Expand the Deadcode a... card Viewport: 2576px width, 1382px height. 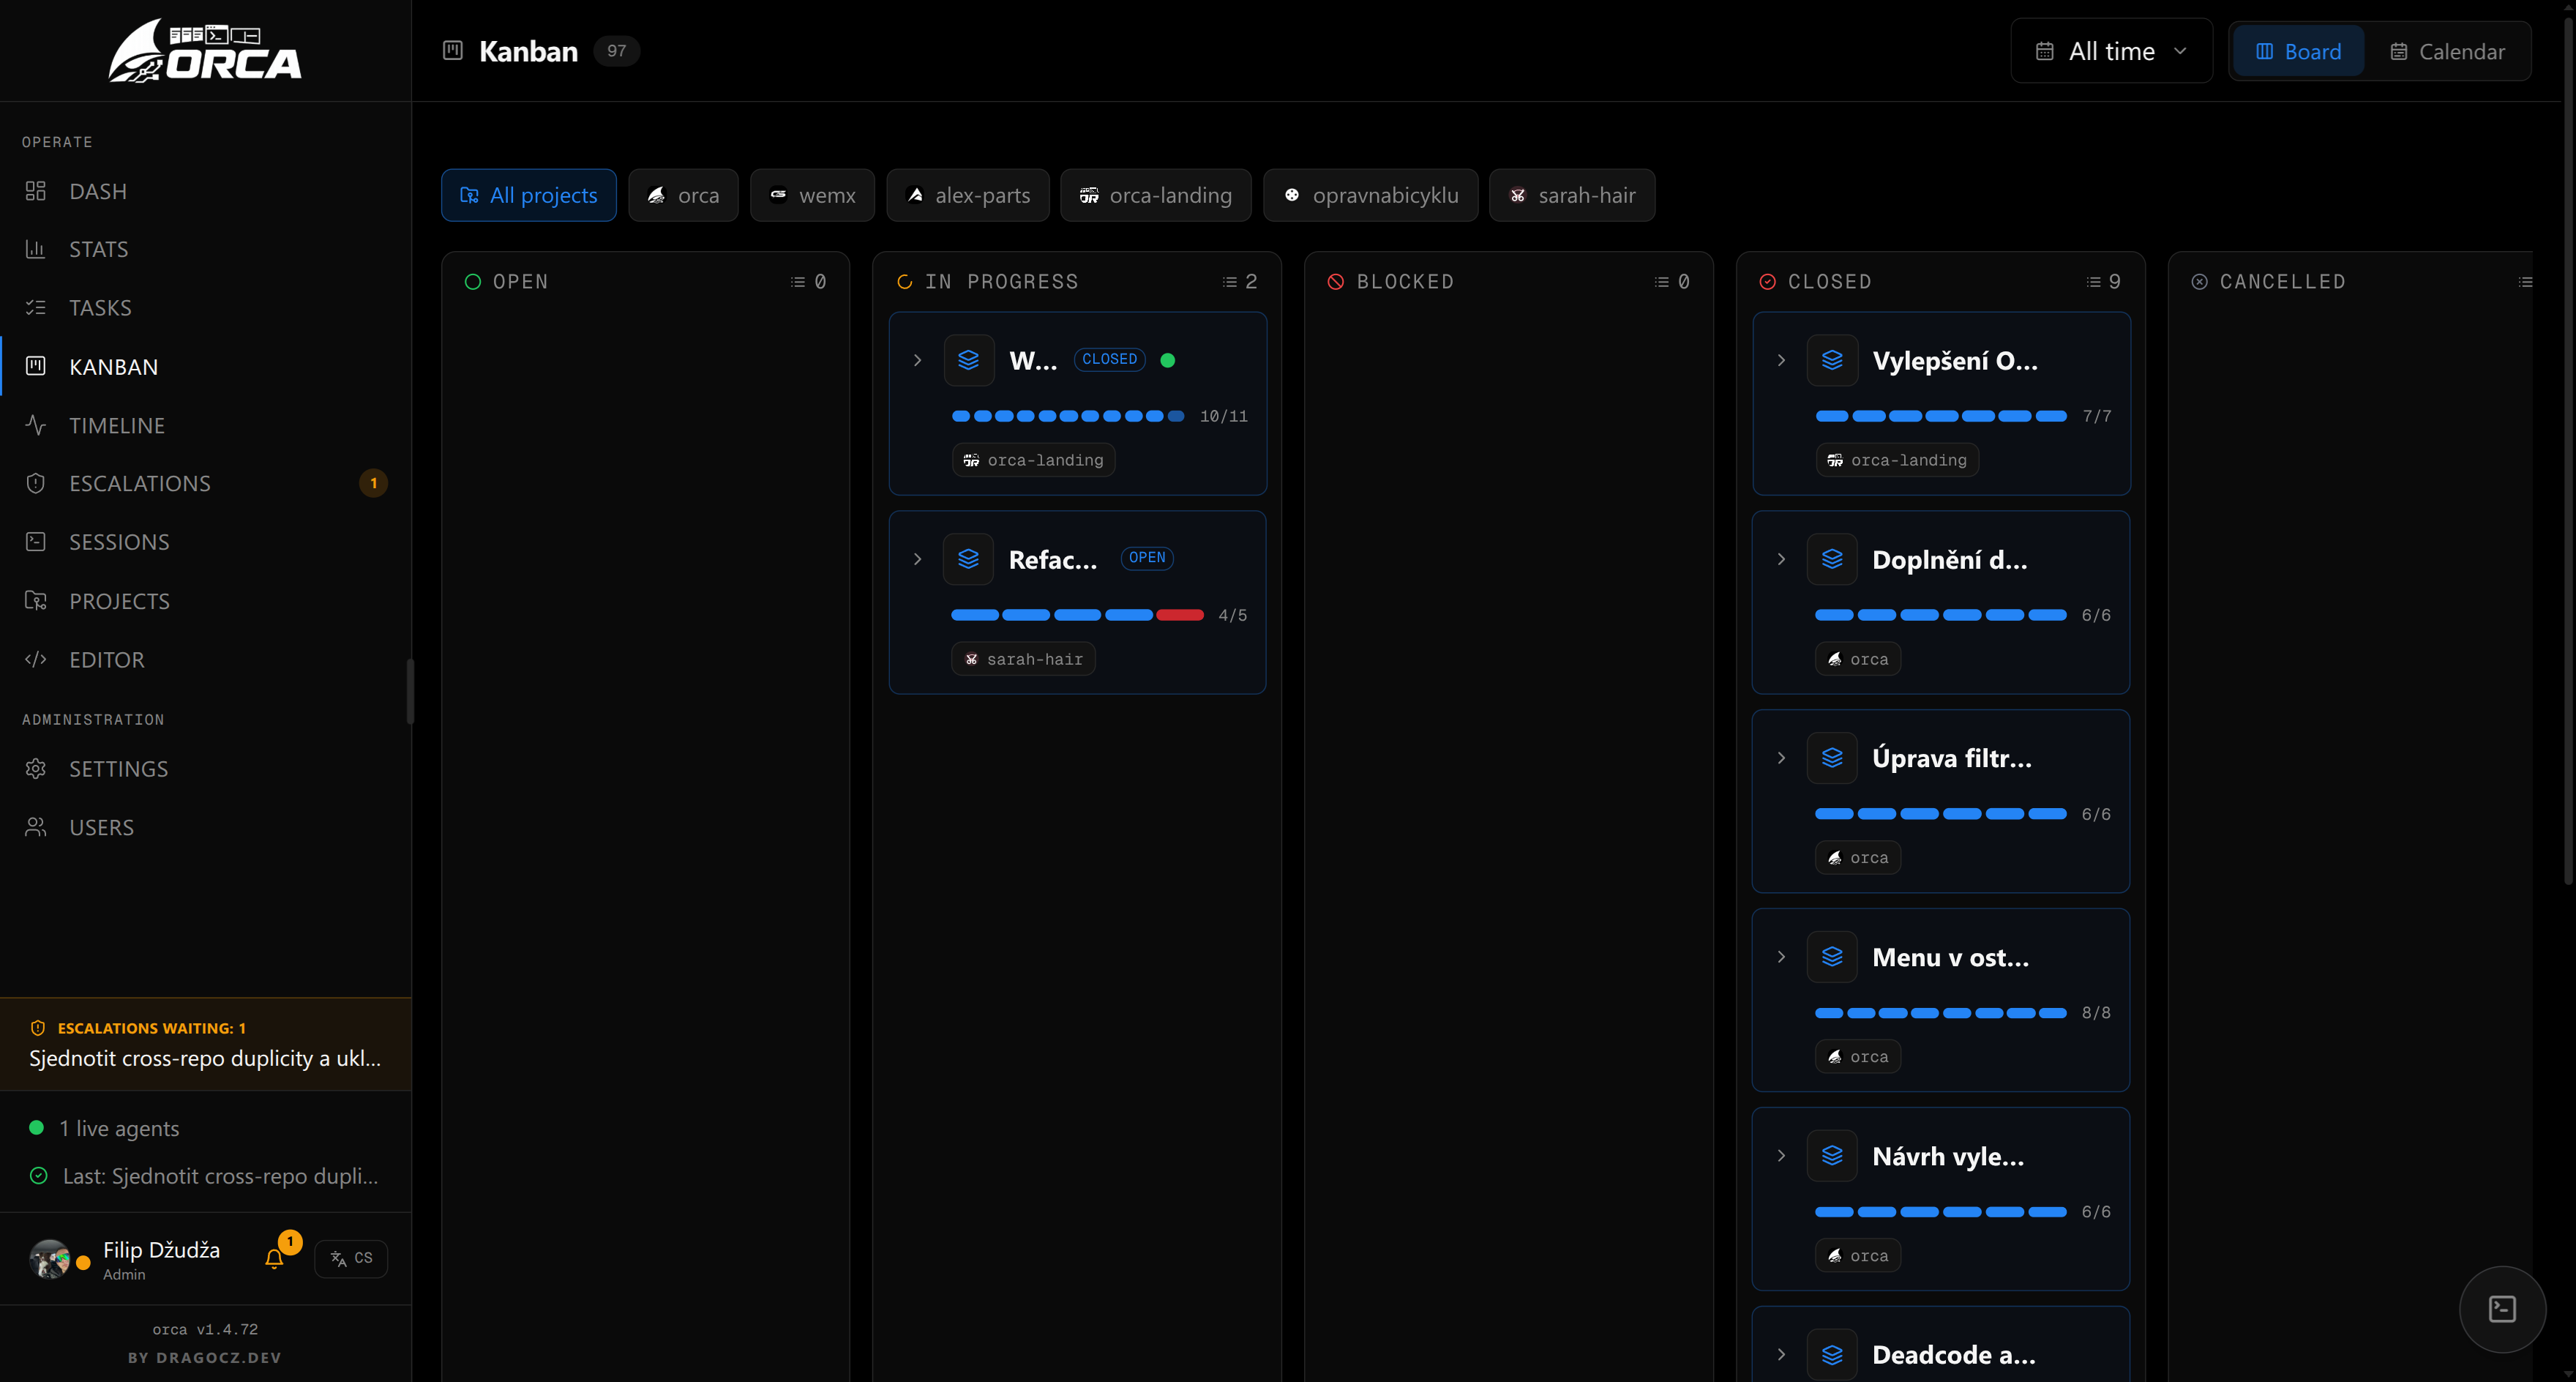pyautogui.click(x=1782, y=1355)
